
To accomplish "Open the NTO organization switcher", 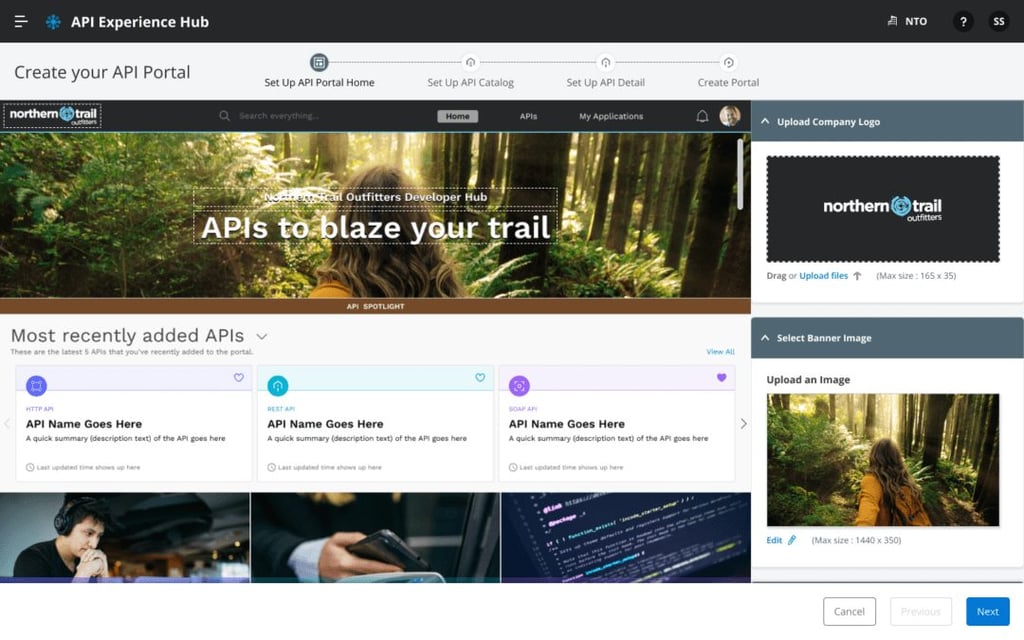I will 907,22.
